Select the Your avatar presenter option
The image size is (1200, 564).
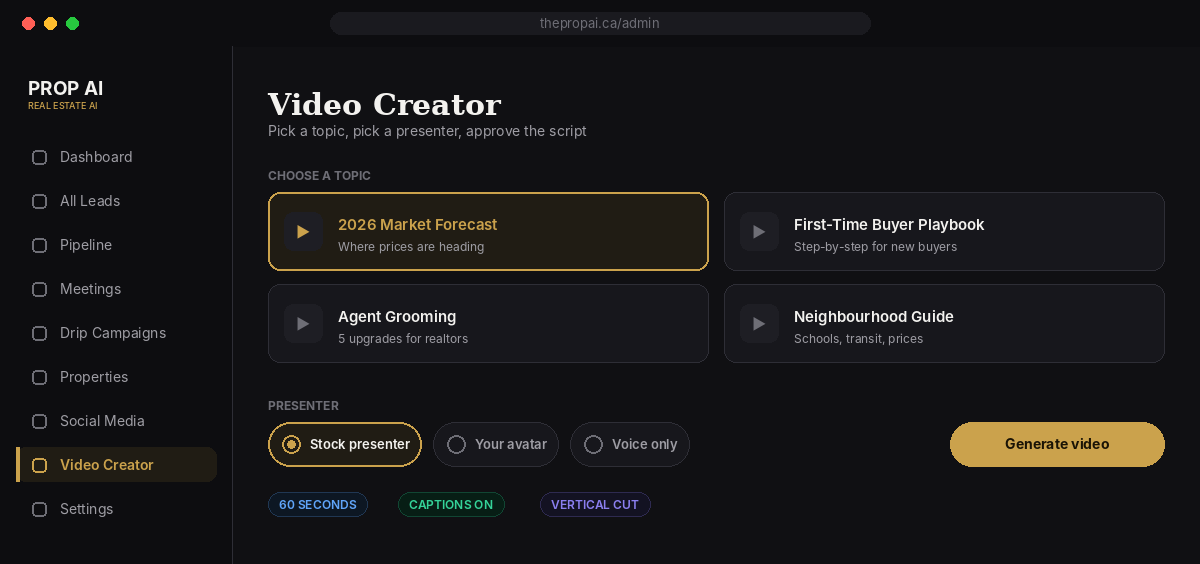[496, 444]
